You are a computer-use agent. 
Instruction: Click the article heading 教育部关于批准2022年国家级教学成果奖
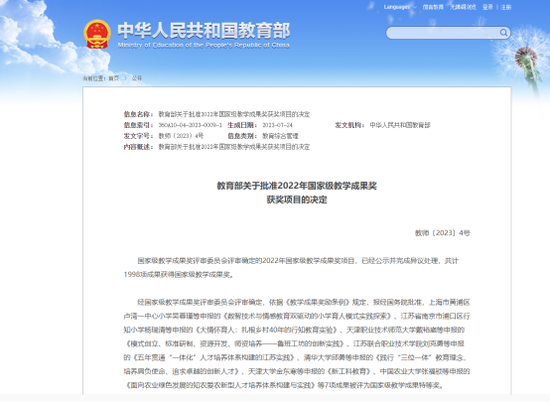tap(297, 186)
